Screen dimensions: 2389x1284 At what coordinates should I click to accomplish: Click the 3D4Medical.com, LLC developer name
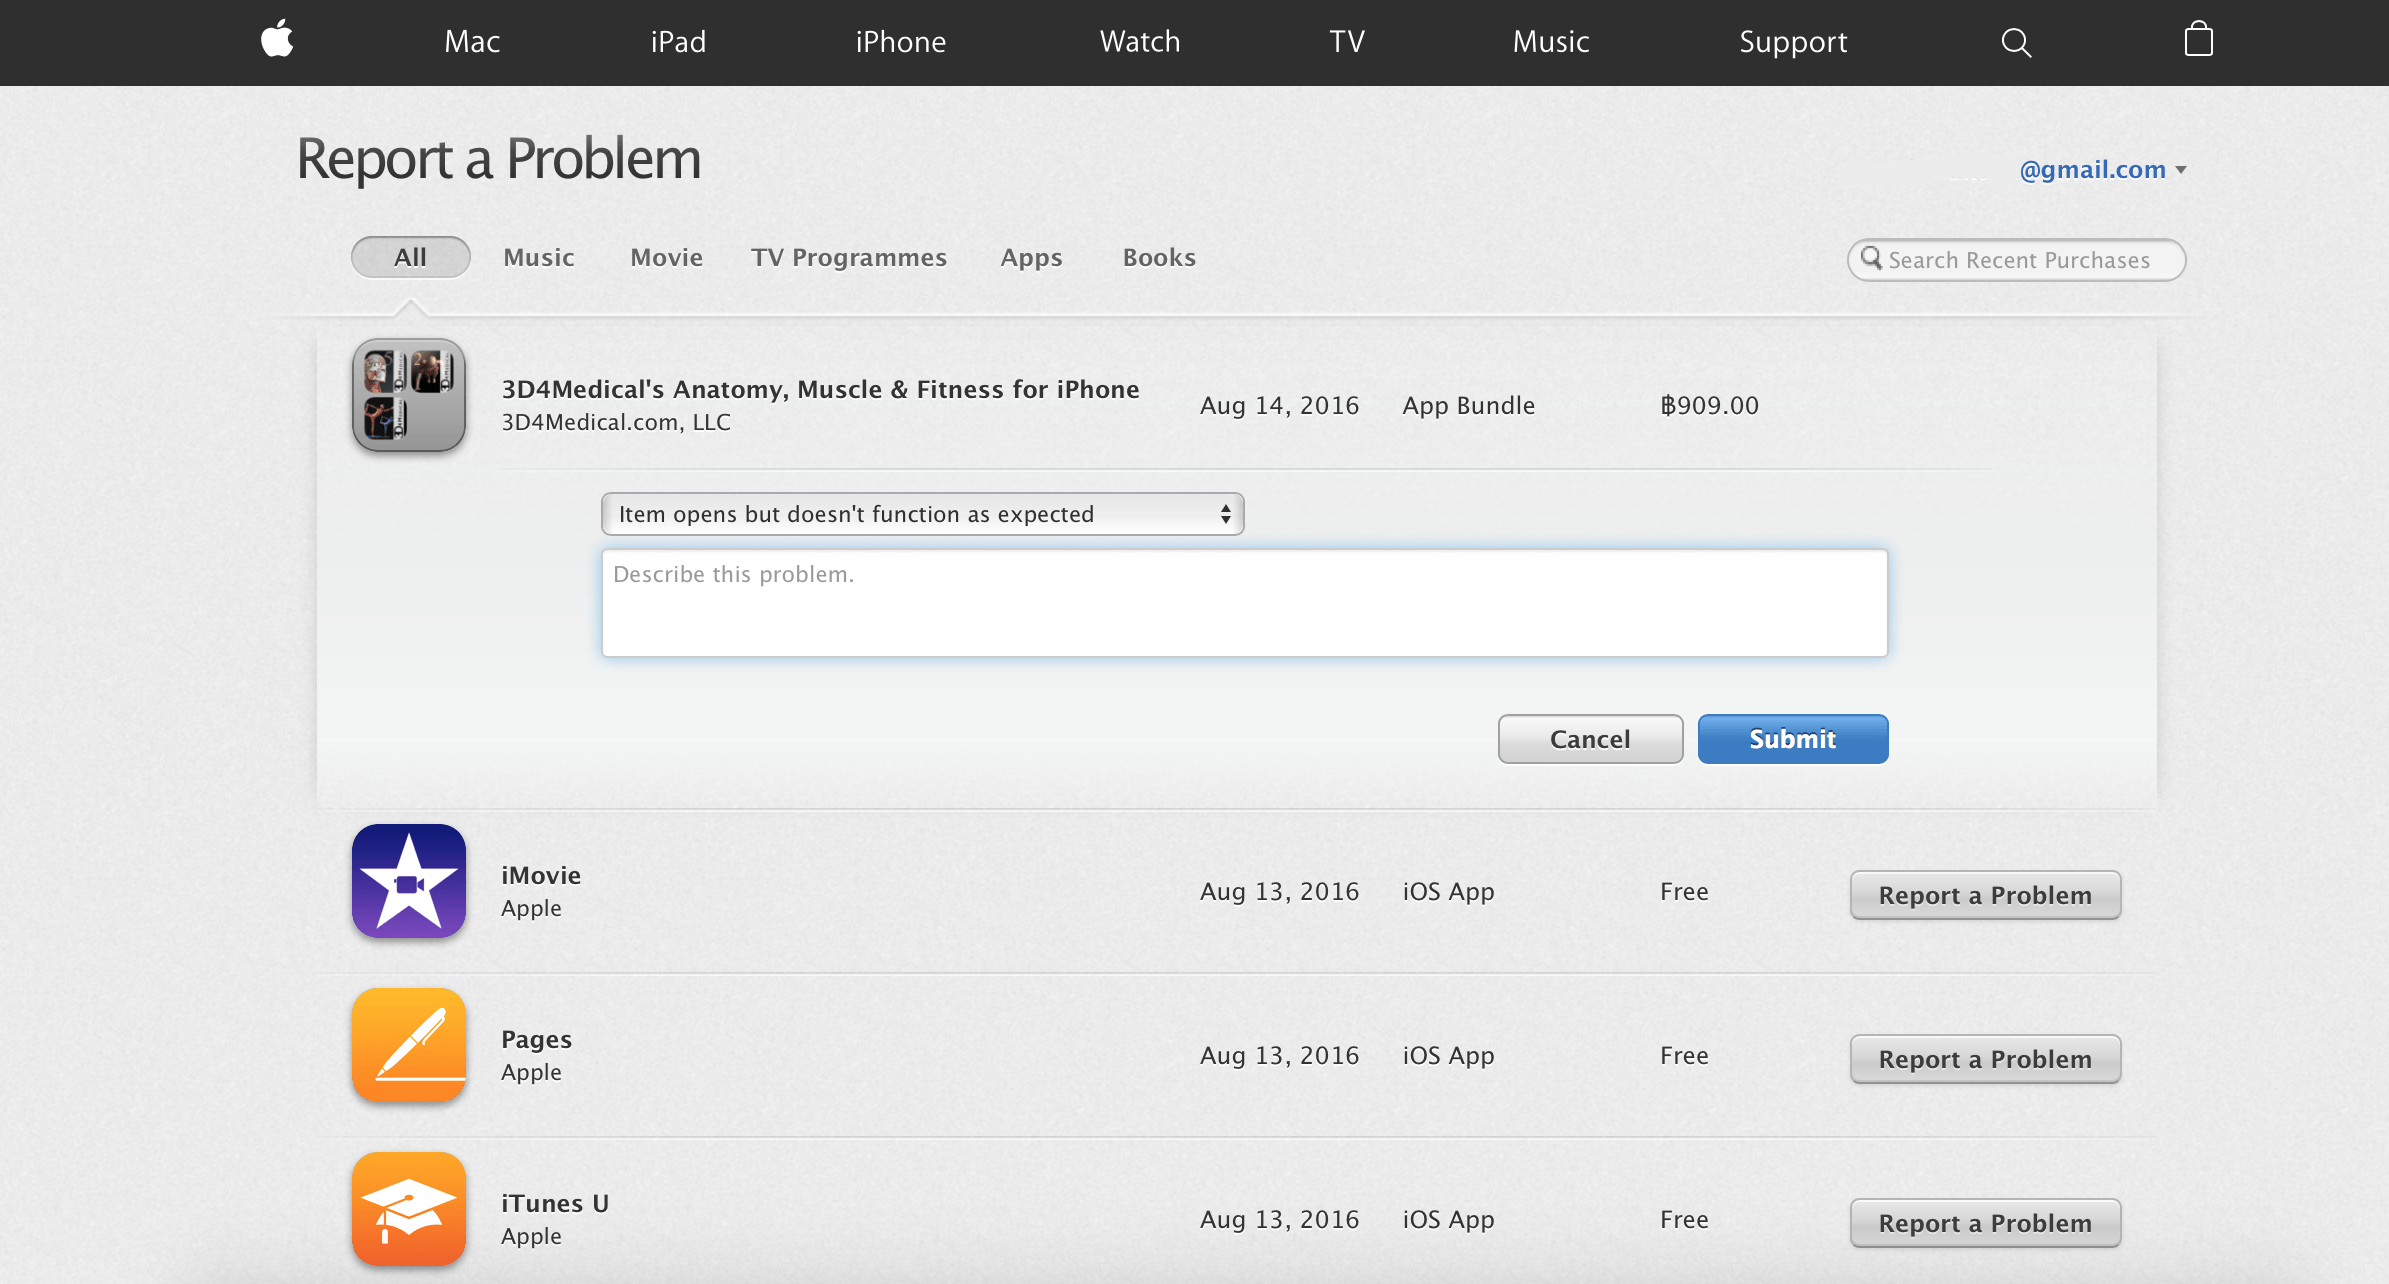pos(616,422)
